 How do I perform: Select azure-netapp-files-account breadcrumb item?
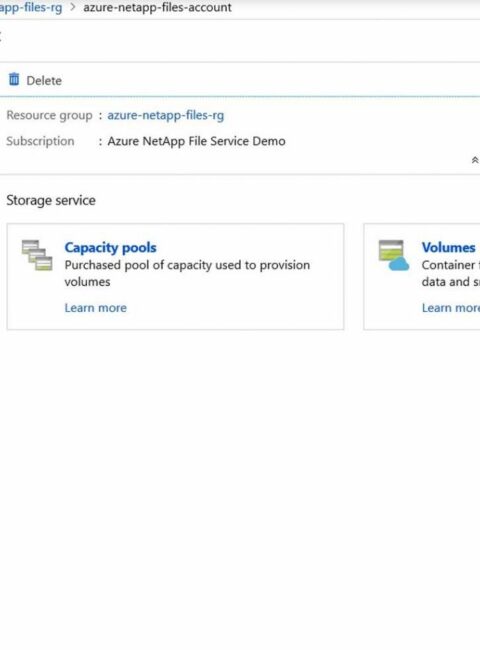point(158,7)
